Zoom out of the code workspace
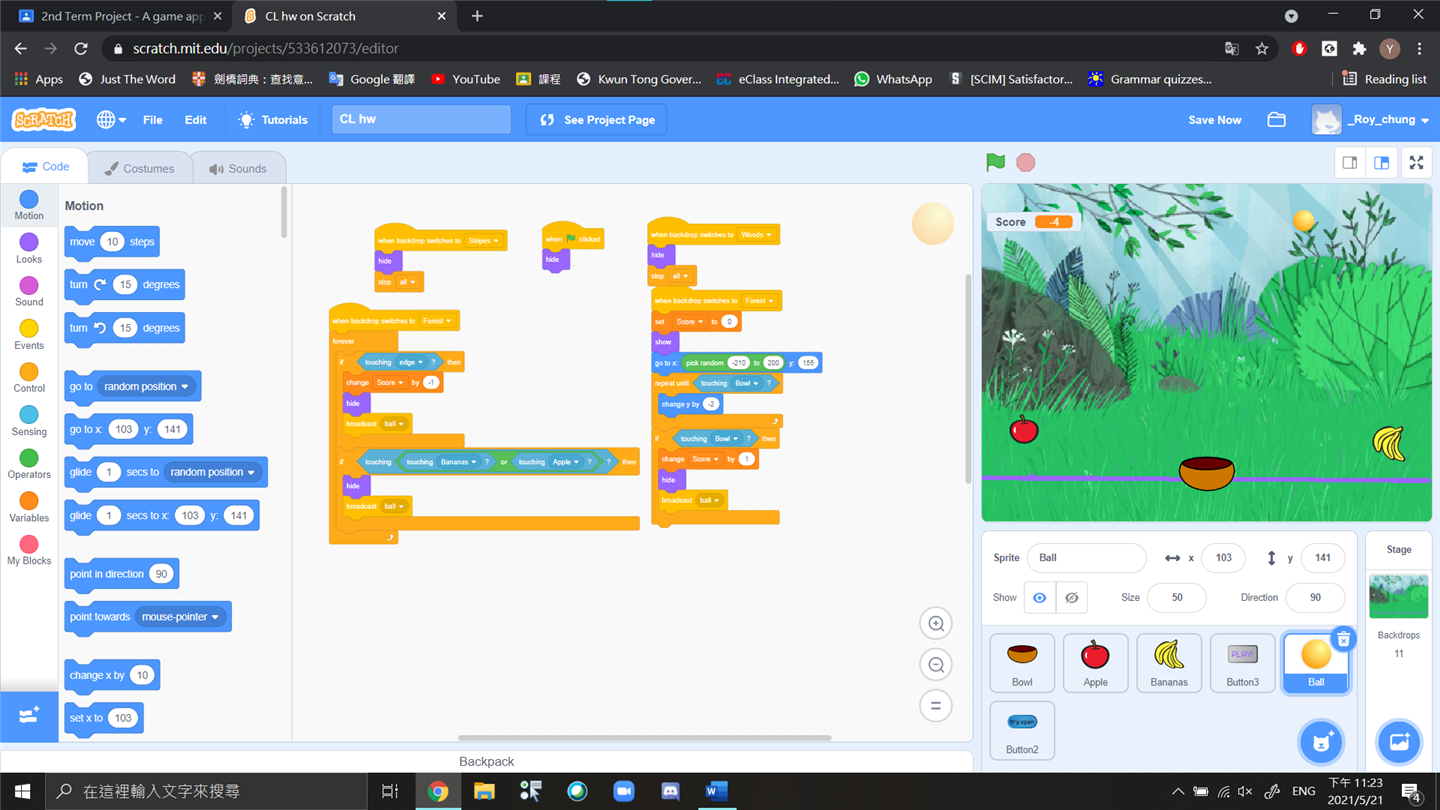 coord(936,665)
